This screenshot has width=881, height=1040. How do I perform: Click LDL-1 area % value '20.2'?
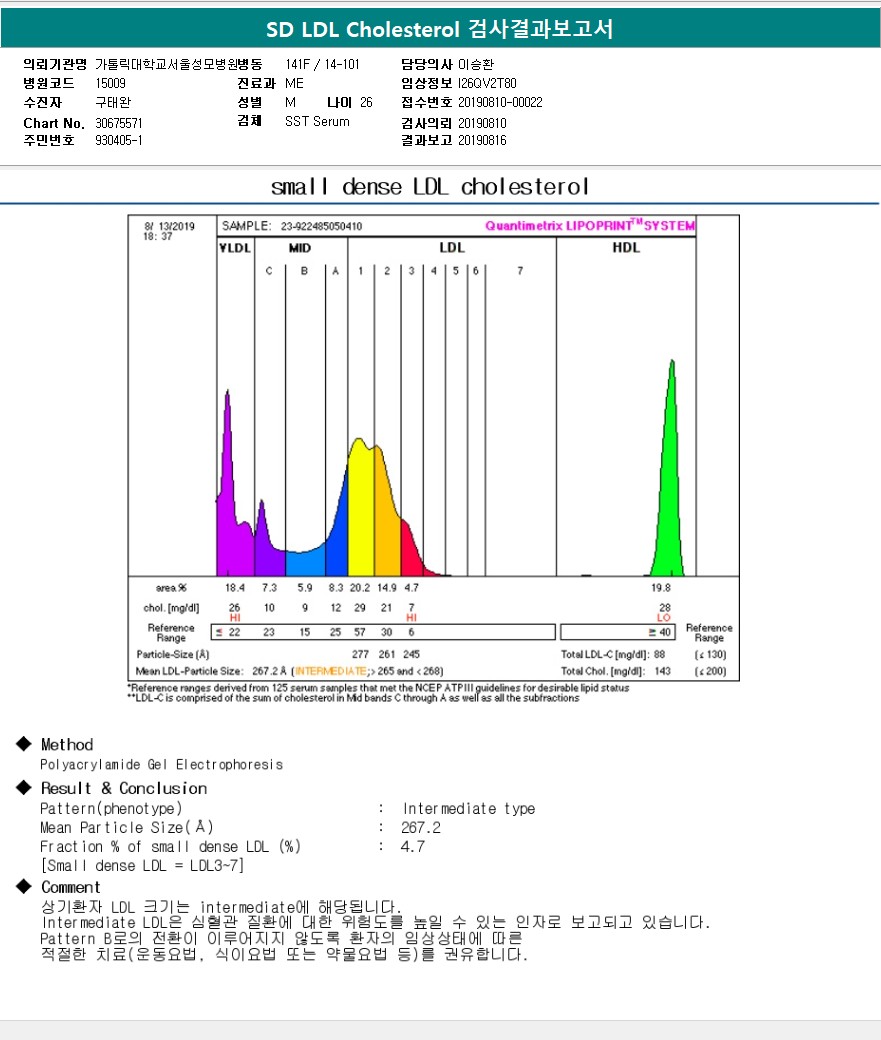pos(360,588)
